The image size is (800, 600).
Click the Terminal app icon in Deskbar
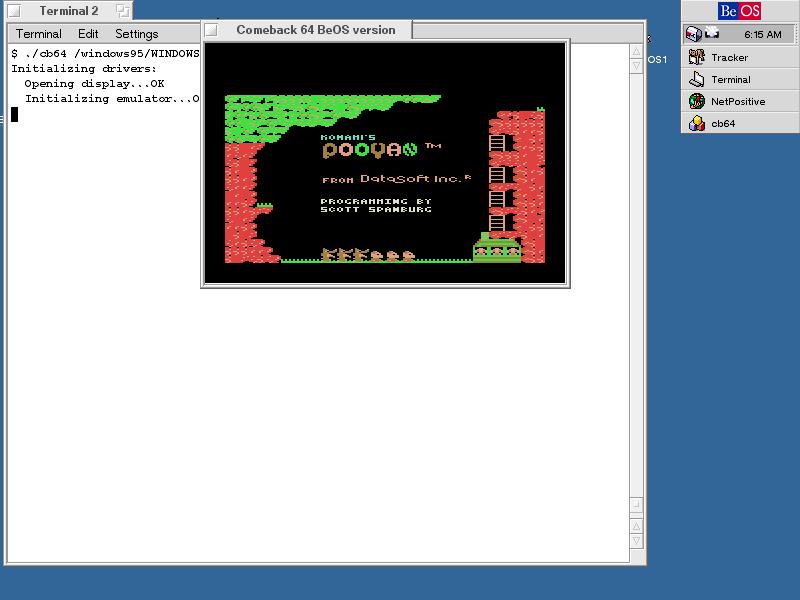click(696, 79)
